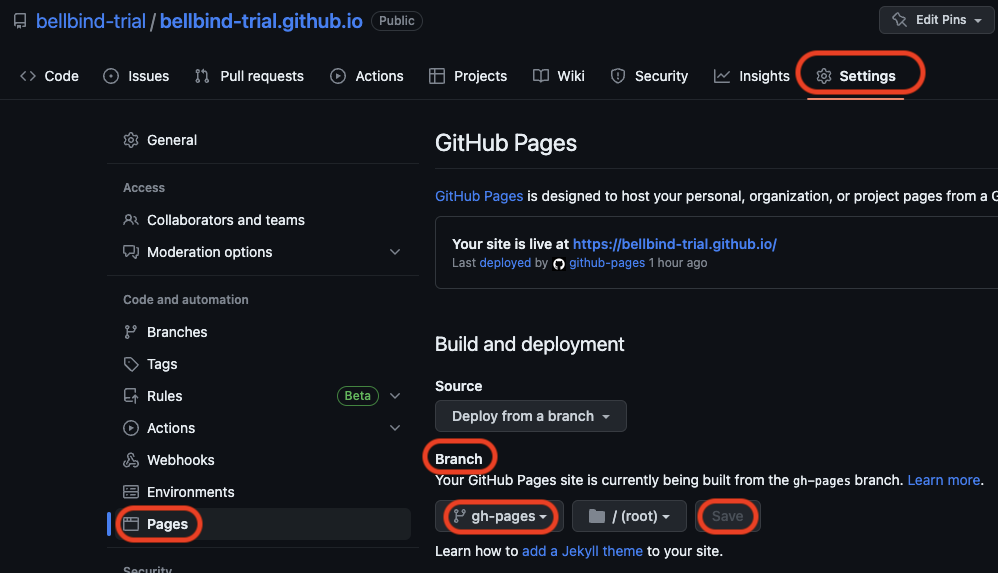Viewport: 998px width, 573px height.
Task: Click the Settings gear icon in top nav
Action: [x=824, y=76]
